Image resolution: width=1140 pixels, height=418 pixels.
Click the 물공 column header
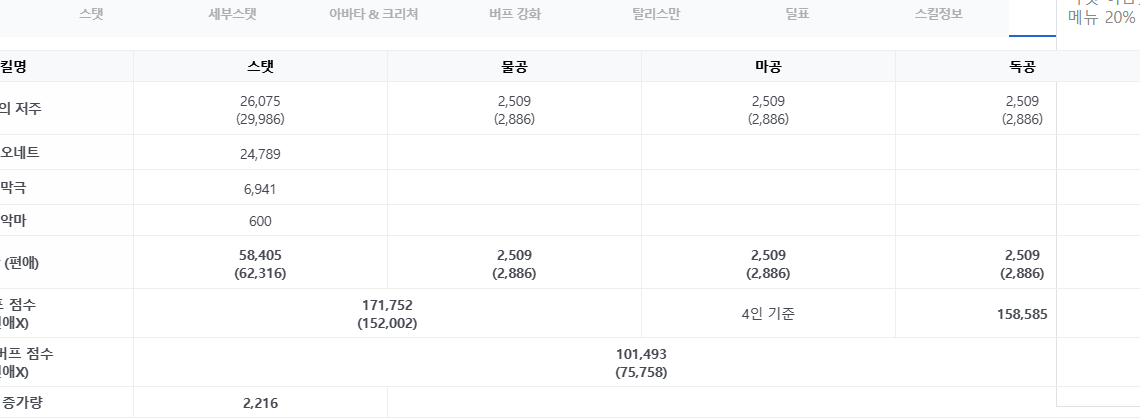(514, 67)
